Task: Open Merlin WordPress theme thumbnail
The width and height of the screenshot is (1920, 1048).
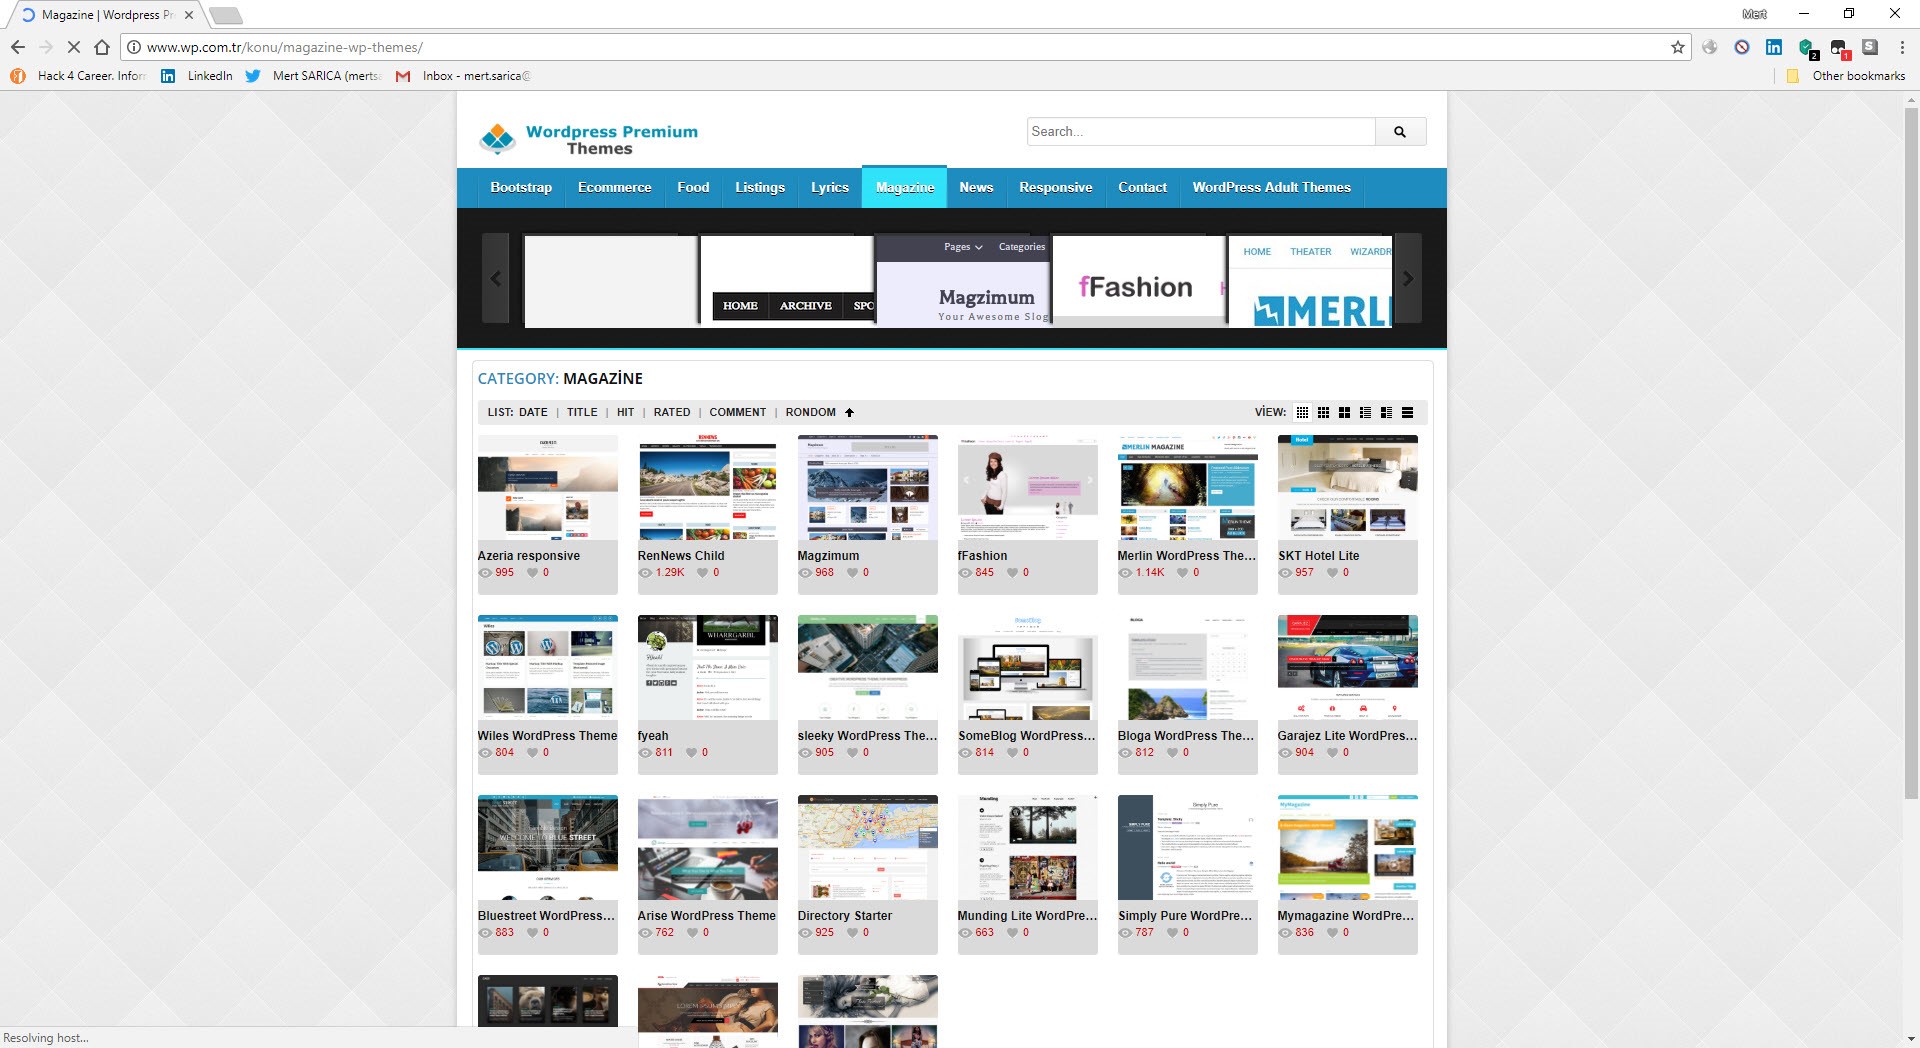Action: 1188,488
